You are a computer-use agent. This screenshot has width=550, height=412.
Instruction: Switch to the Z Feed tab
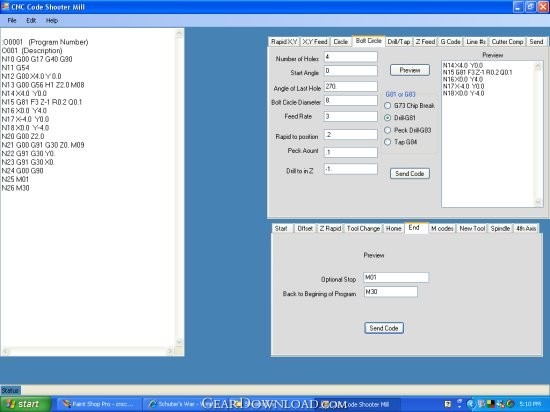tap(425, 42)
